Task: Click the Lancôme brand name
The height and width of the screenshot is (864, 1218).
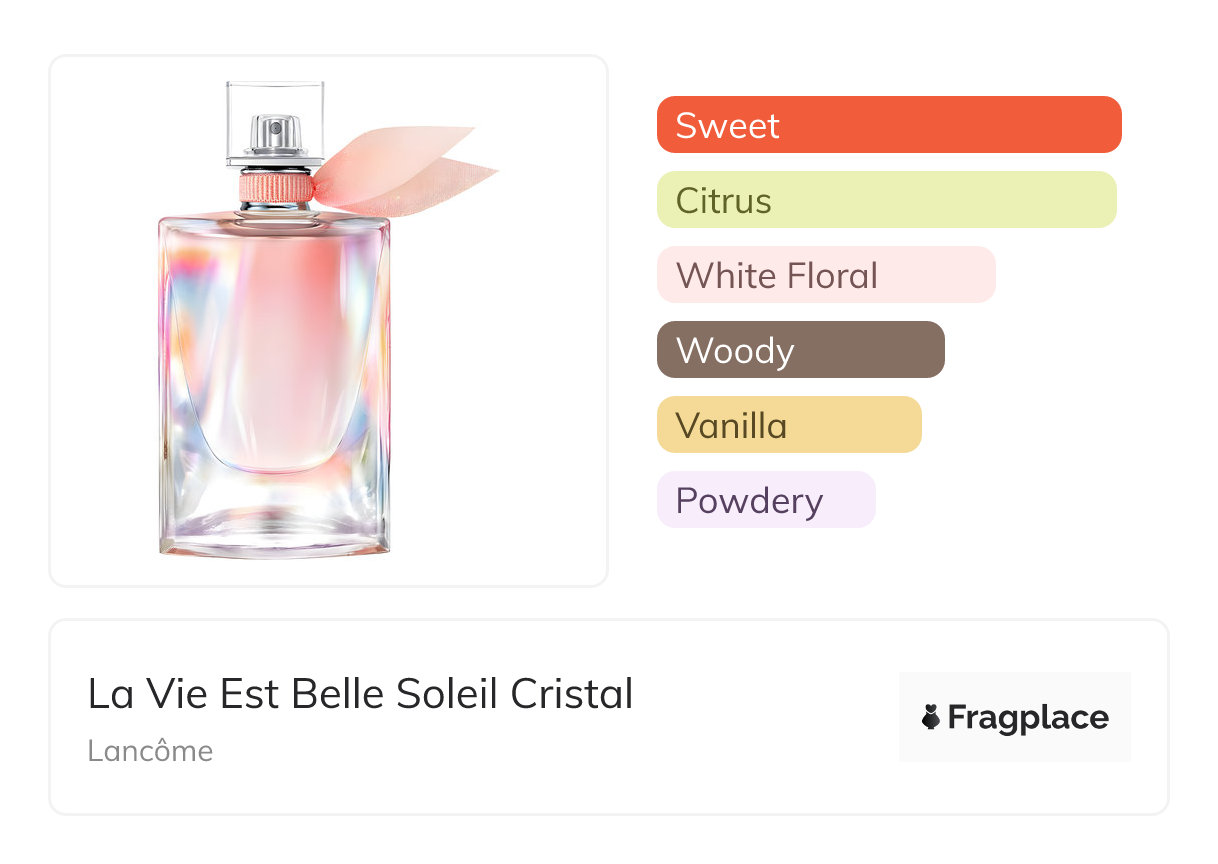Action: 150,751
